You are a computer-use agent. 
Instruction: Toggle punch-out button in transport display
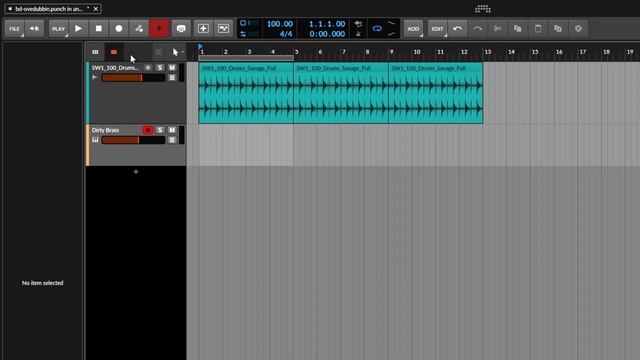click(391, 34)
